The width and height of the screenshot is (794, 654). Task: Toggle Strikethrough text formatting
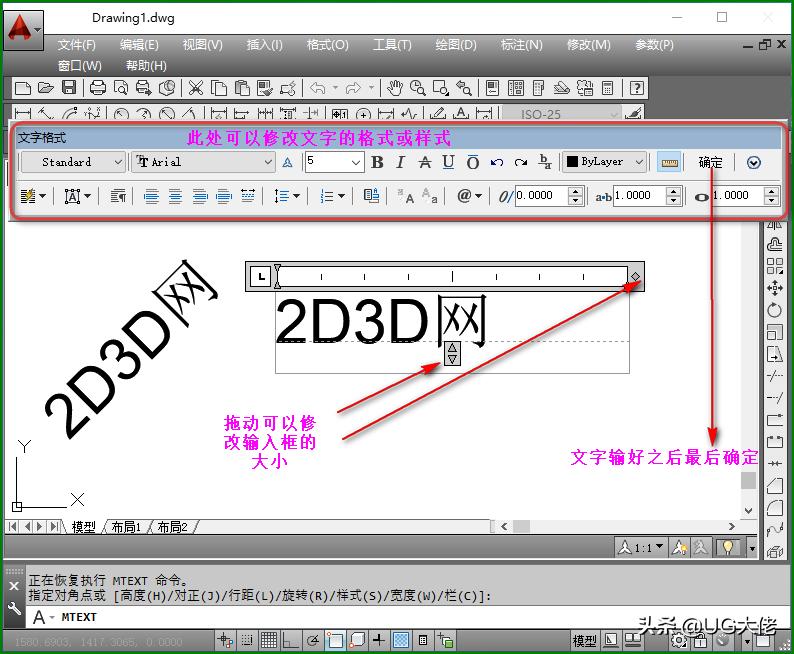click(x=424, y=162)
